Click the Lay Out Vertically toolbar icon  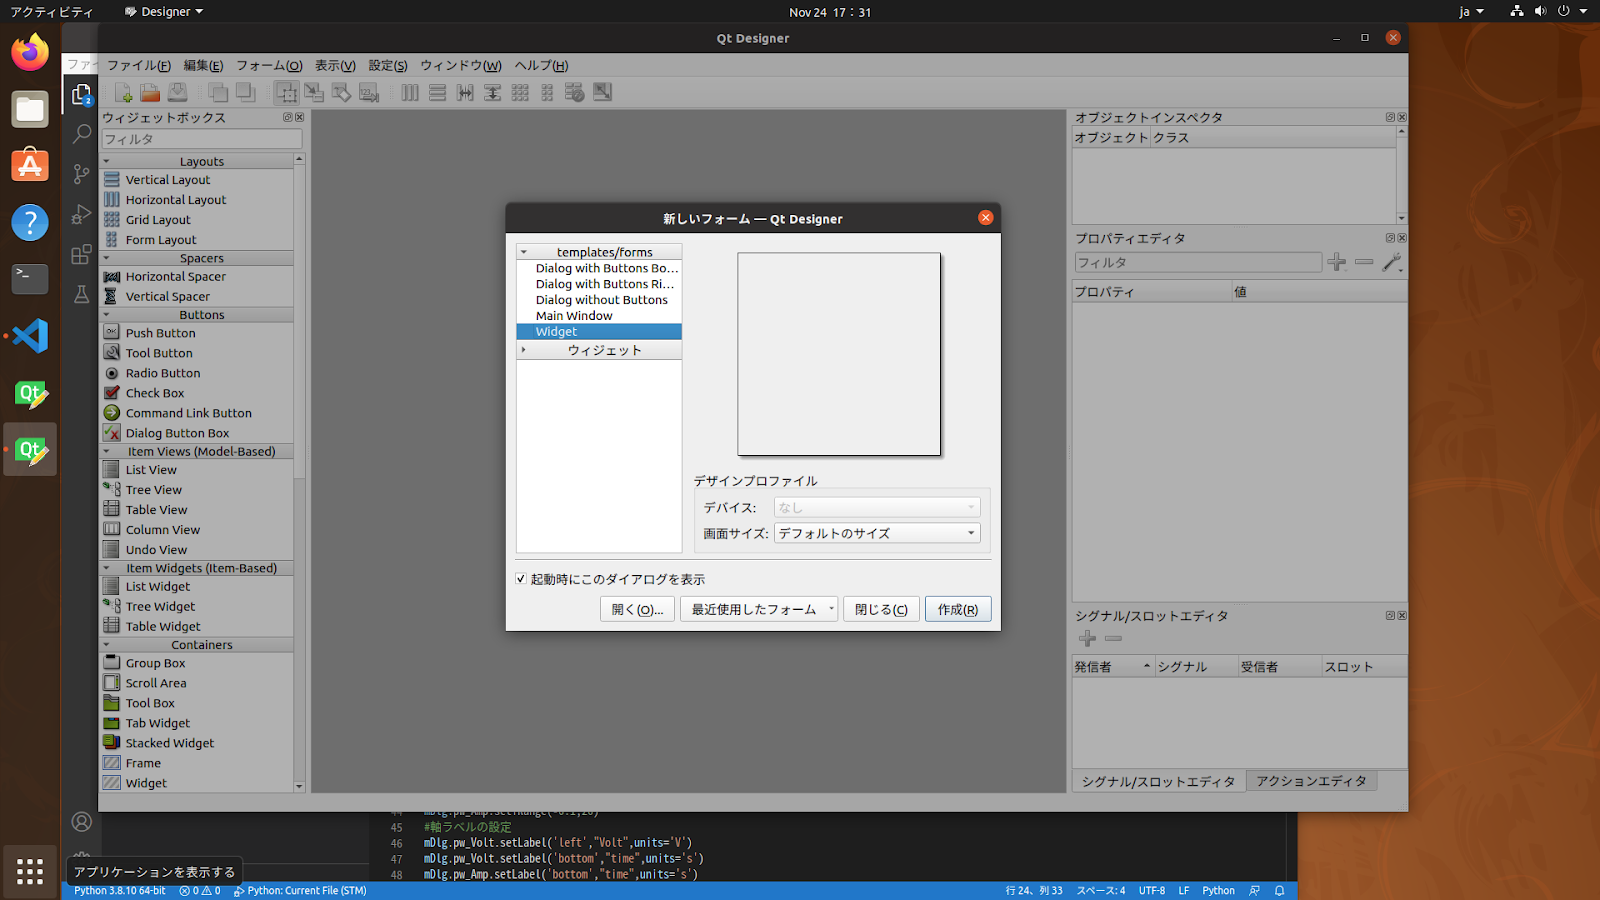(437, 93)
